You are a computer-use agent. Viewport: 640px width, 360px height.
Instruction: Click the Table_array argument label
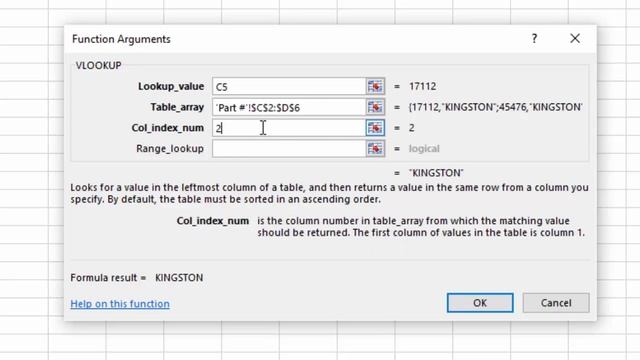click(x=177, y=107)
